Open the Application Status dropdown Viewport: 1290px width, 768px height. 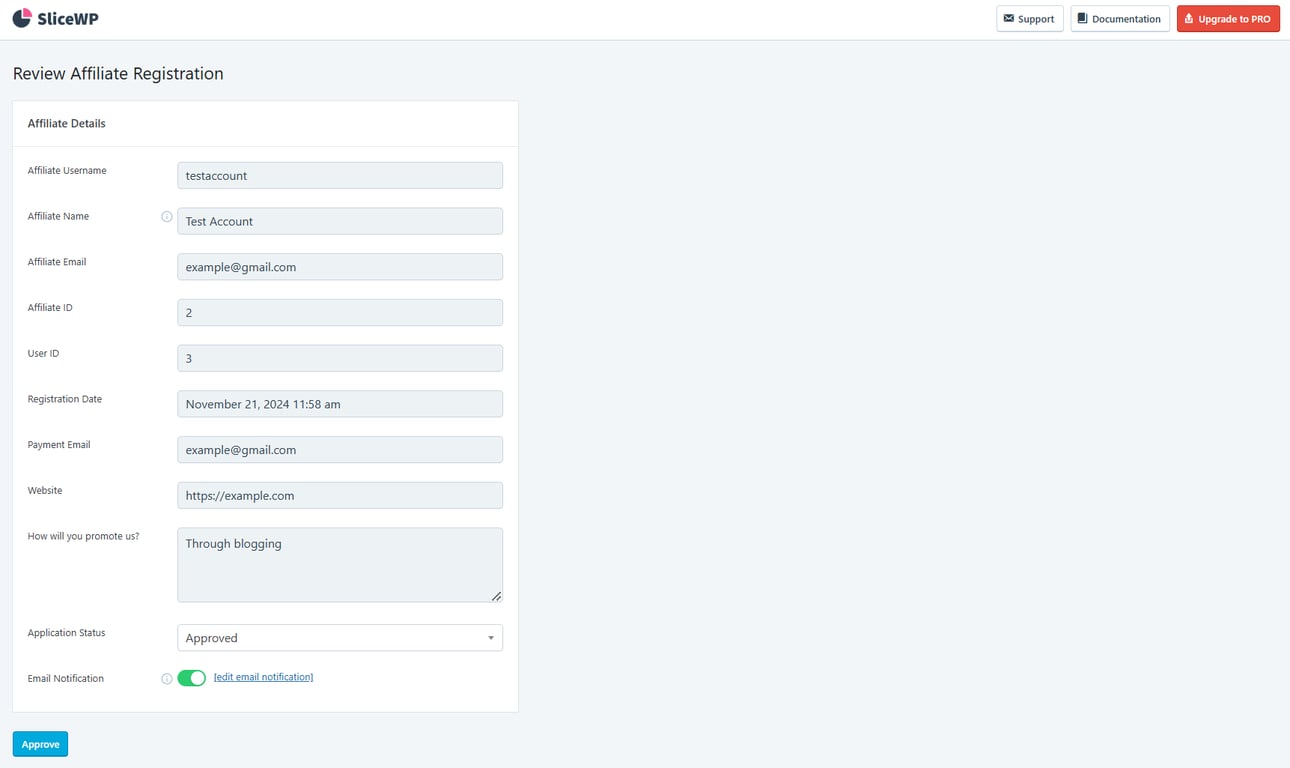point(339,637)
